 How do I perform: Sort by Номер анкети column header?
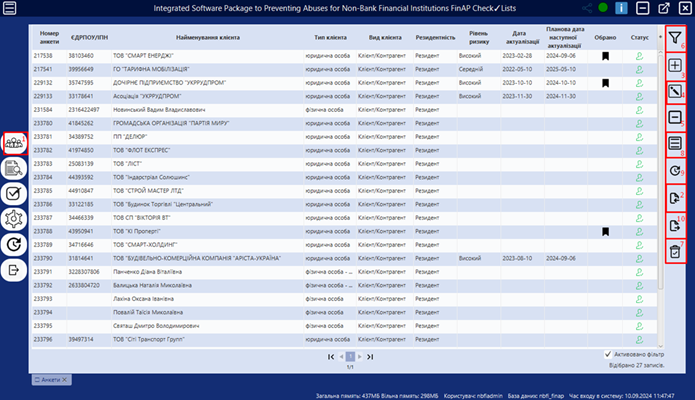pyautogui.click(x=49, y=37)
